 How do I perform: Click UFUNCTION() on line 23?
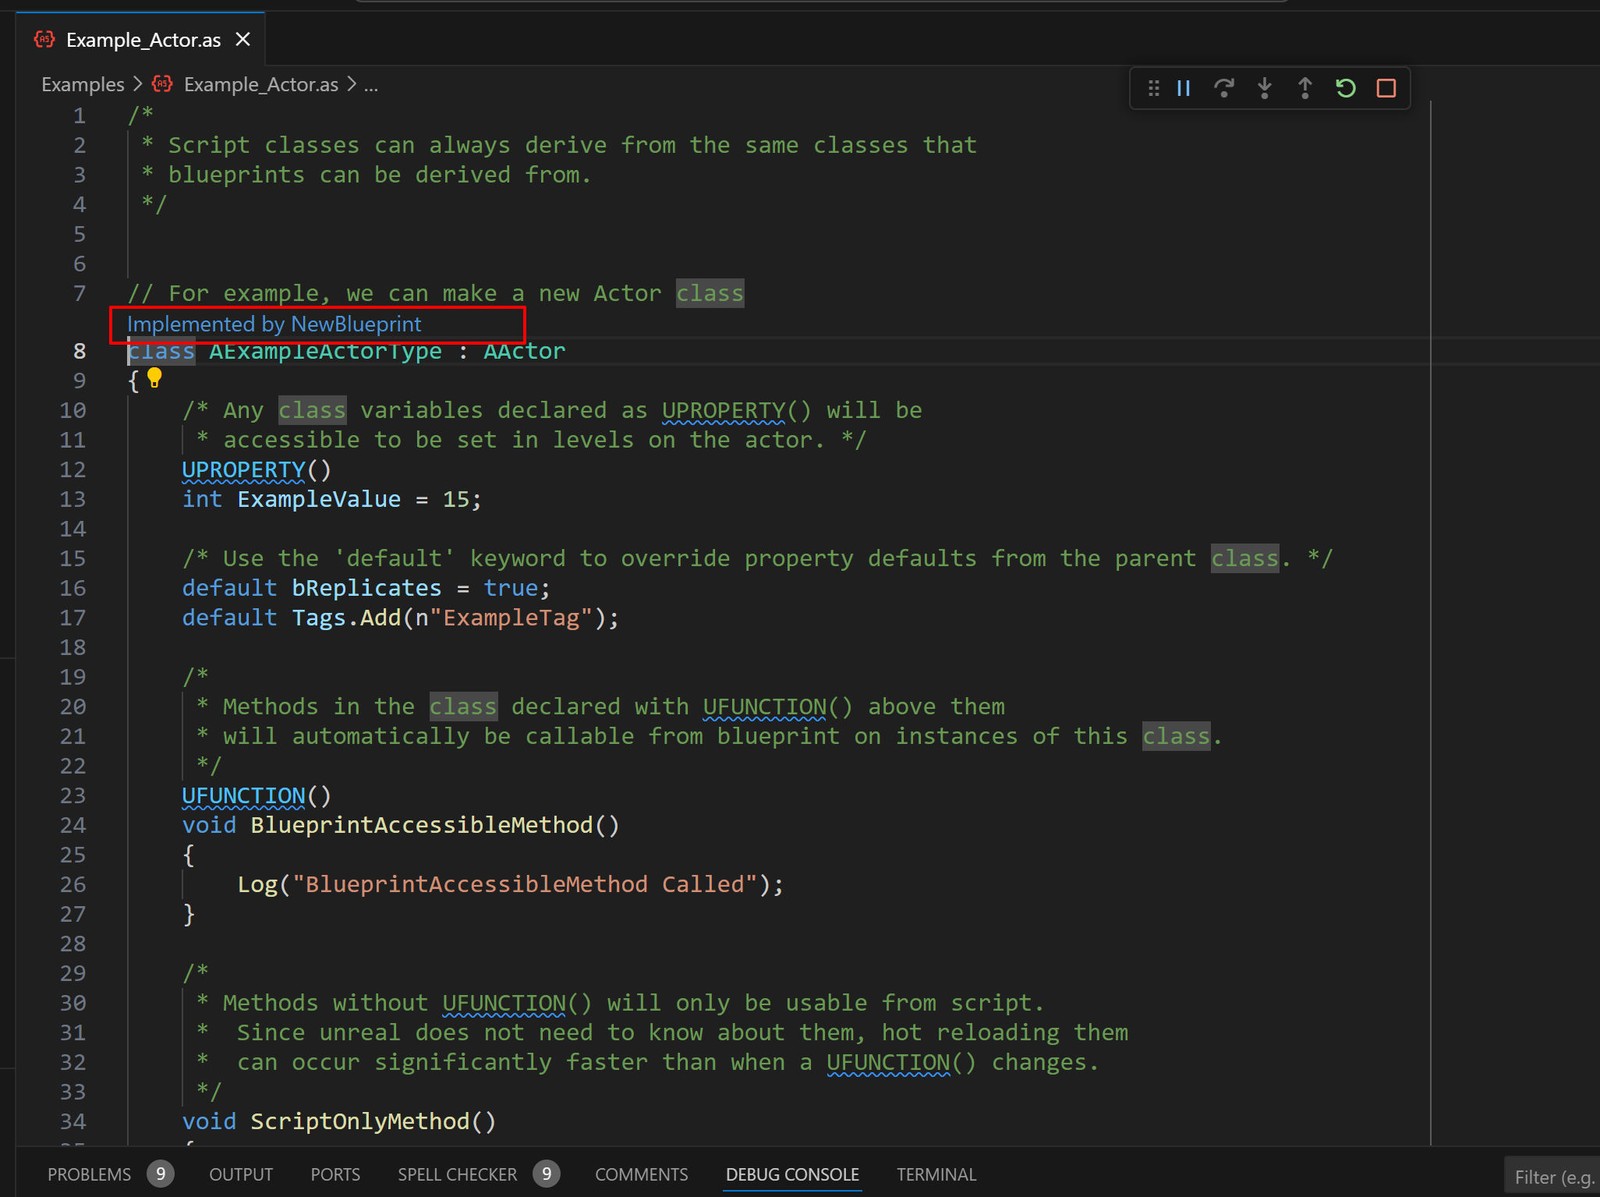[256, 796]
